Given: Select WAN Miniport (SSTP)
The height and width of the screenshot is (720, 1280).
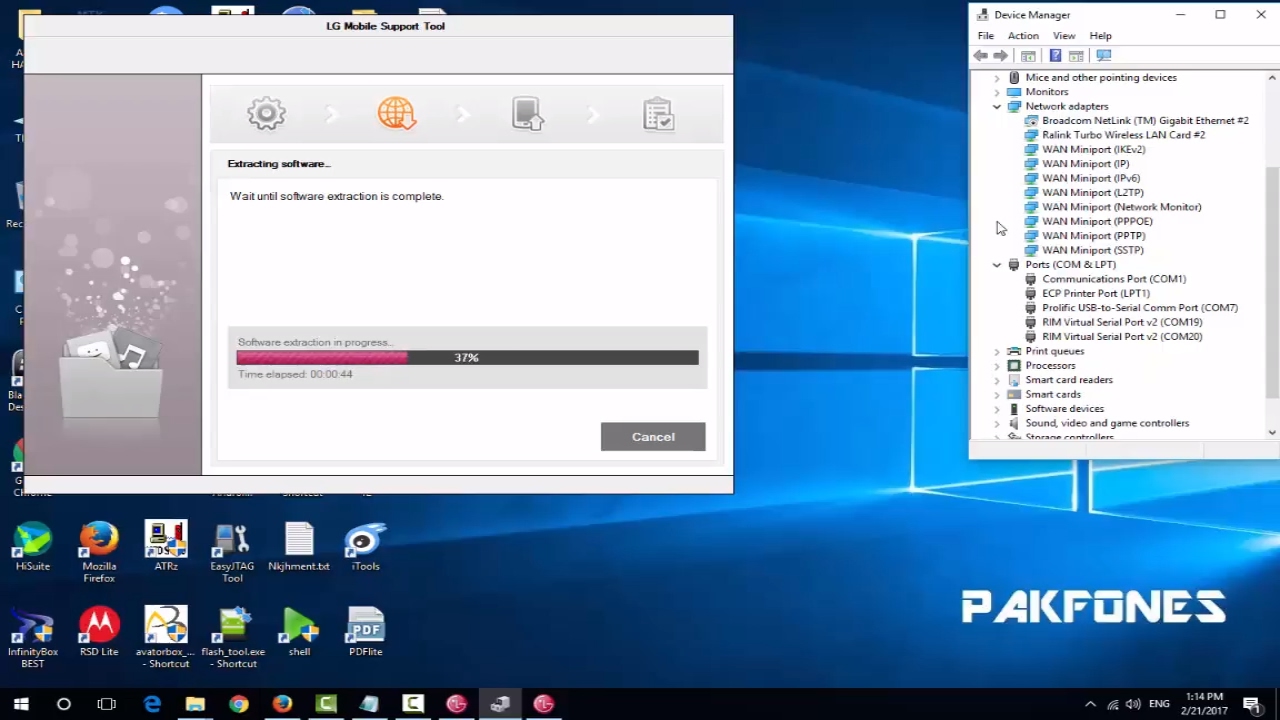Looking at the screenshot, I should [x=1092, y=251].
